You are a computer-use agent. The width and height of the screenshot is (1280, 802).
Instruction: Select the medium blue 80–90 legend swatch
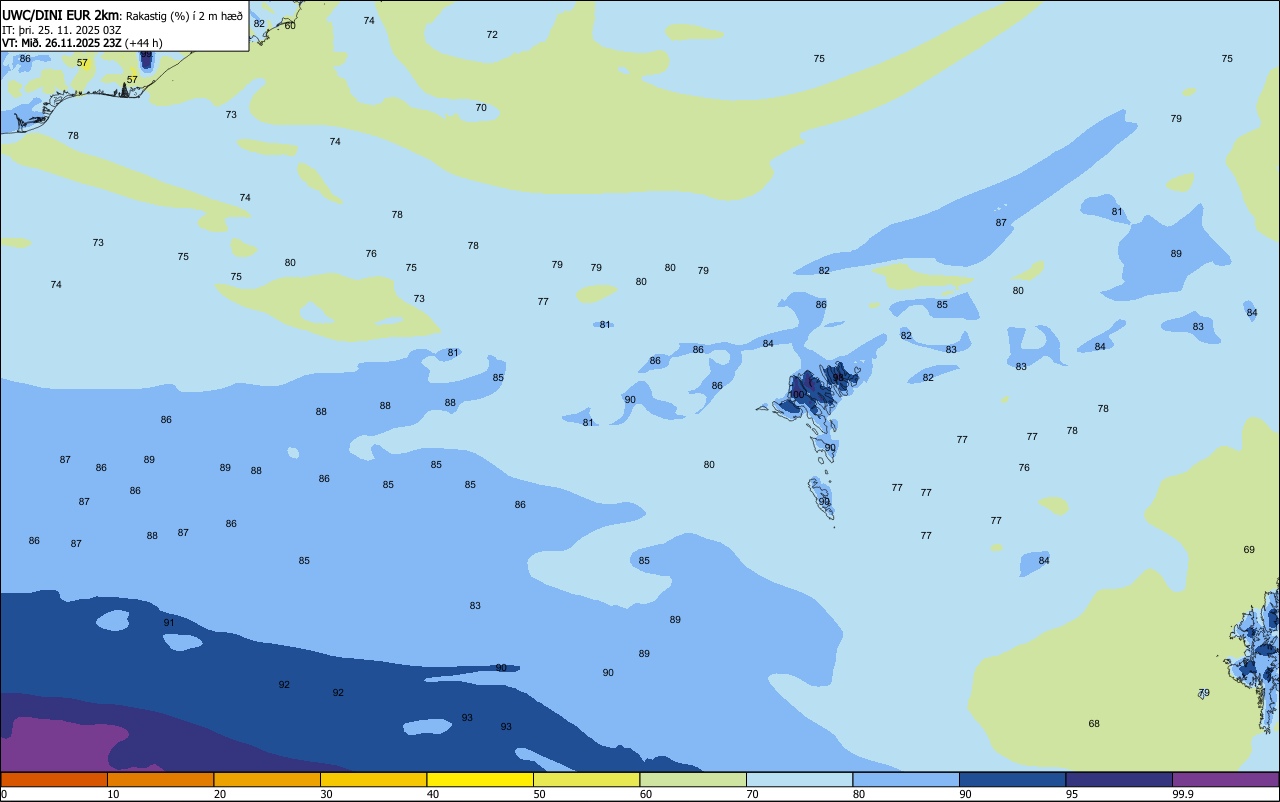pyautogui.click(x=906, y=779)
